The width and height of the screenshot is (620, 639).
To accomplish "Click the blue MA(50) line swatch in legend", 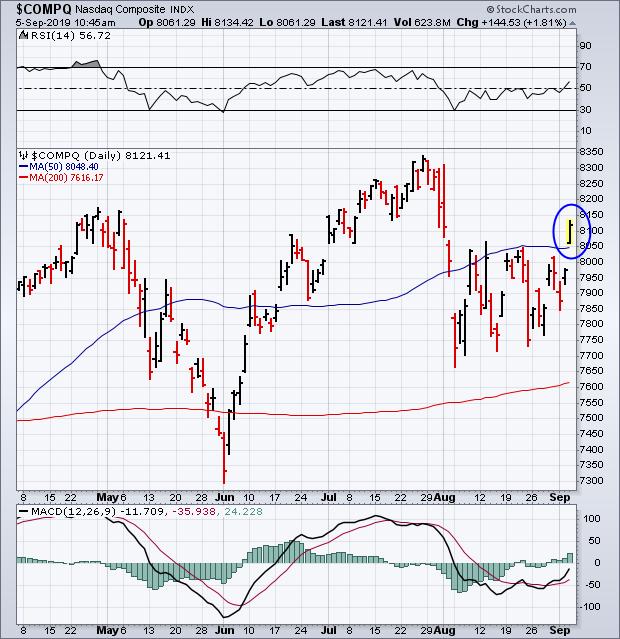I will 24,166.
